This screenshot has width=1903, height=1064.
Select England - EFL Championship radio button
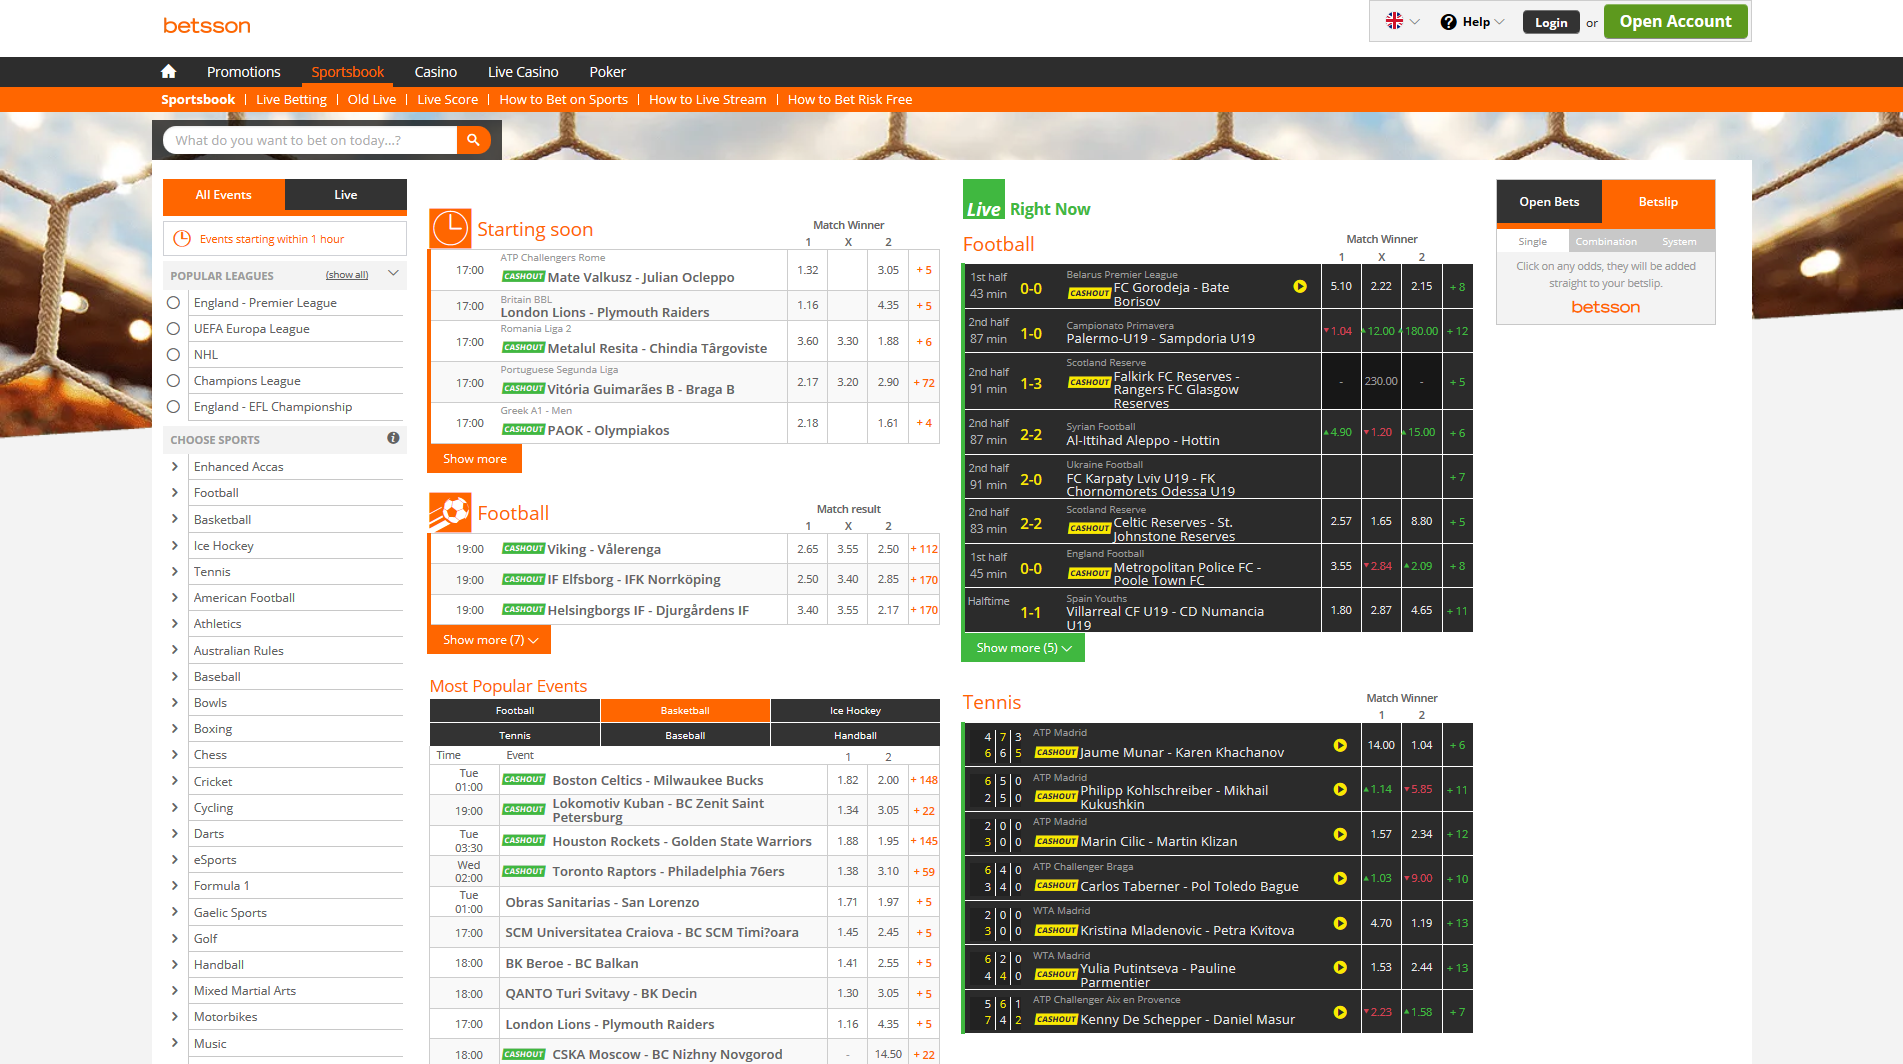(x=174, y=407)
